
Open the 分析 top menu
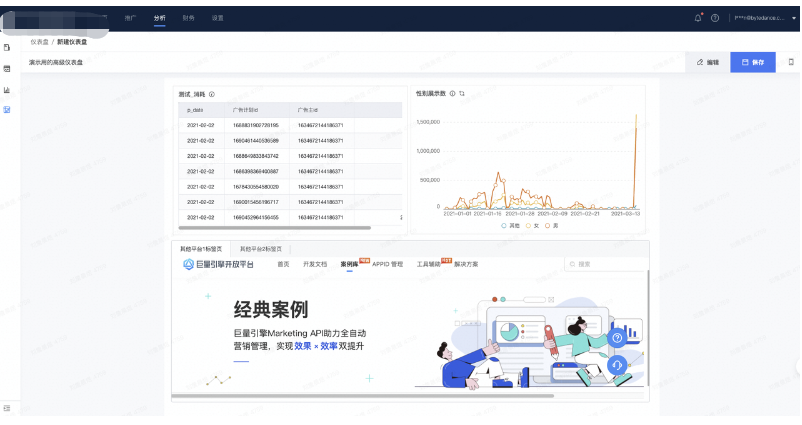point(160,18)
